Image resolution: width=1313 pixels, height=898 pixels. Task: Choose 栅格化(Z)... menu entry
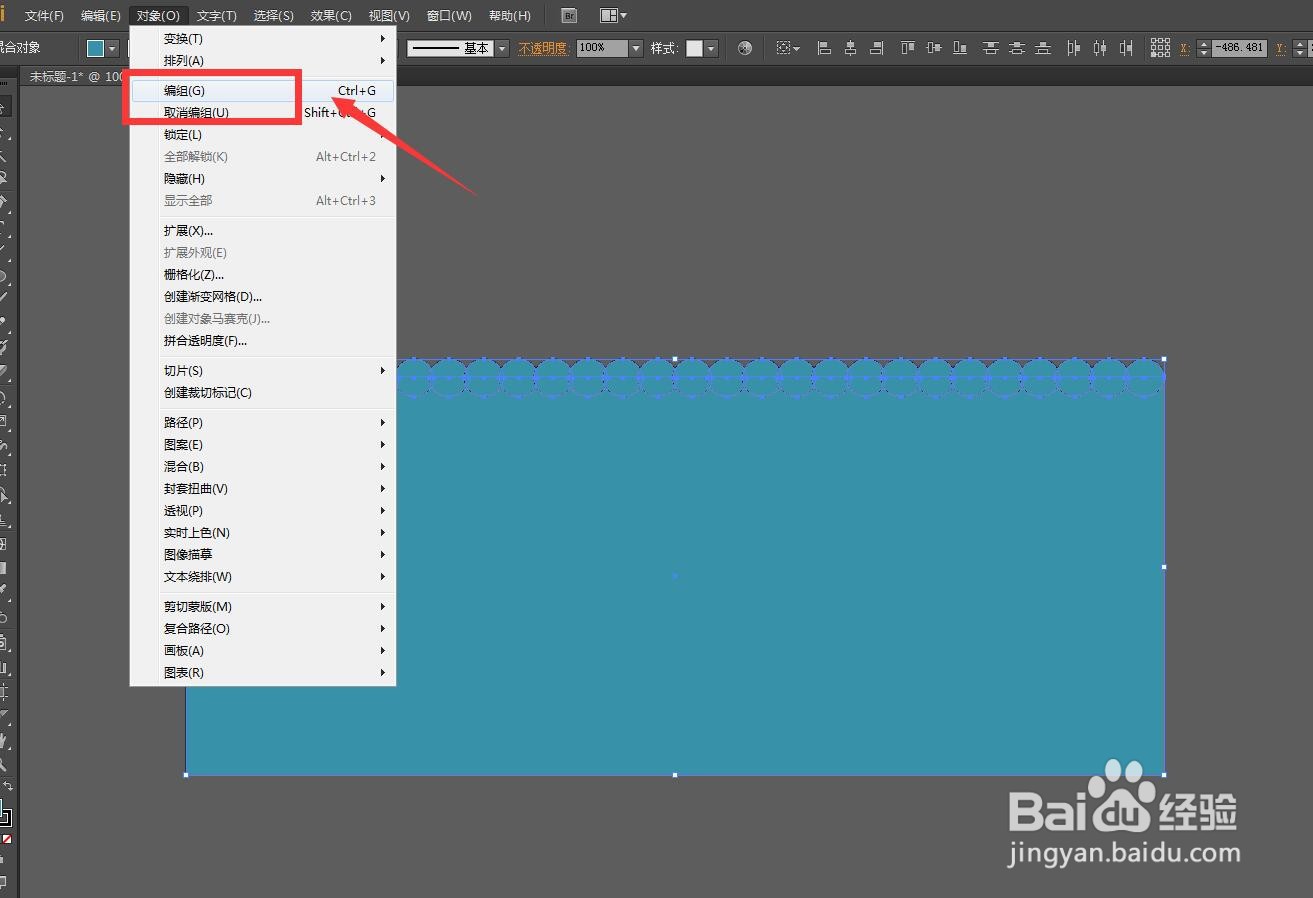point(263,274)
